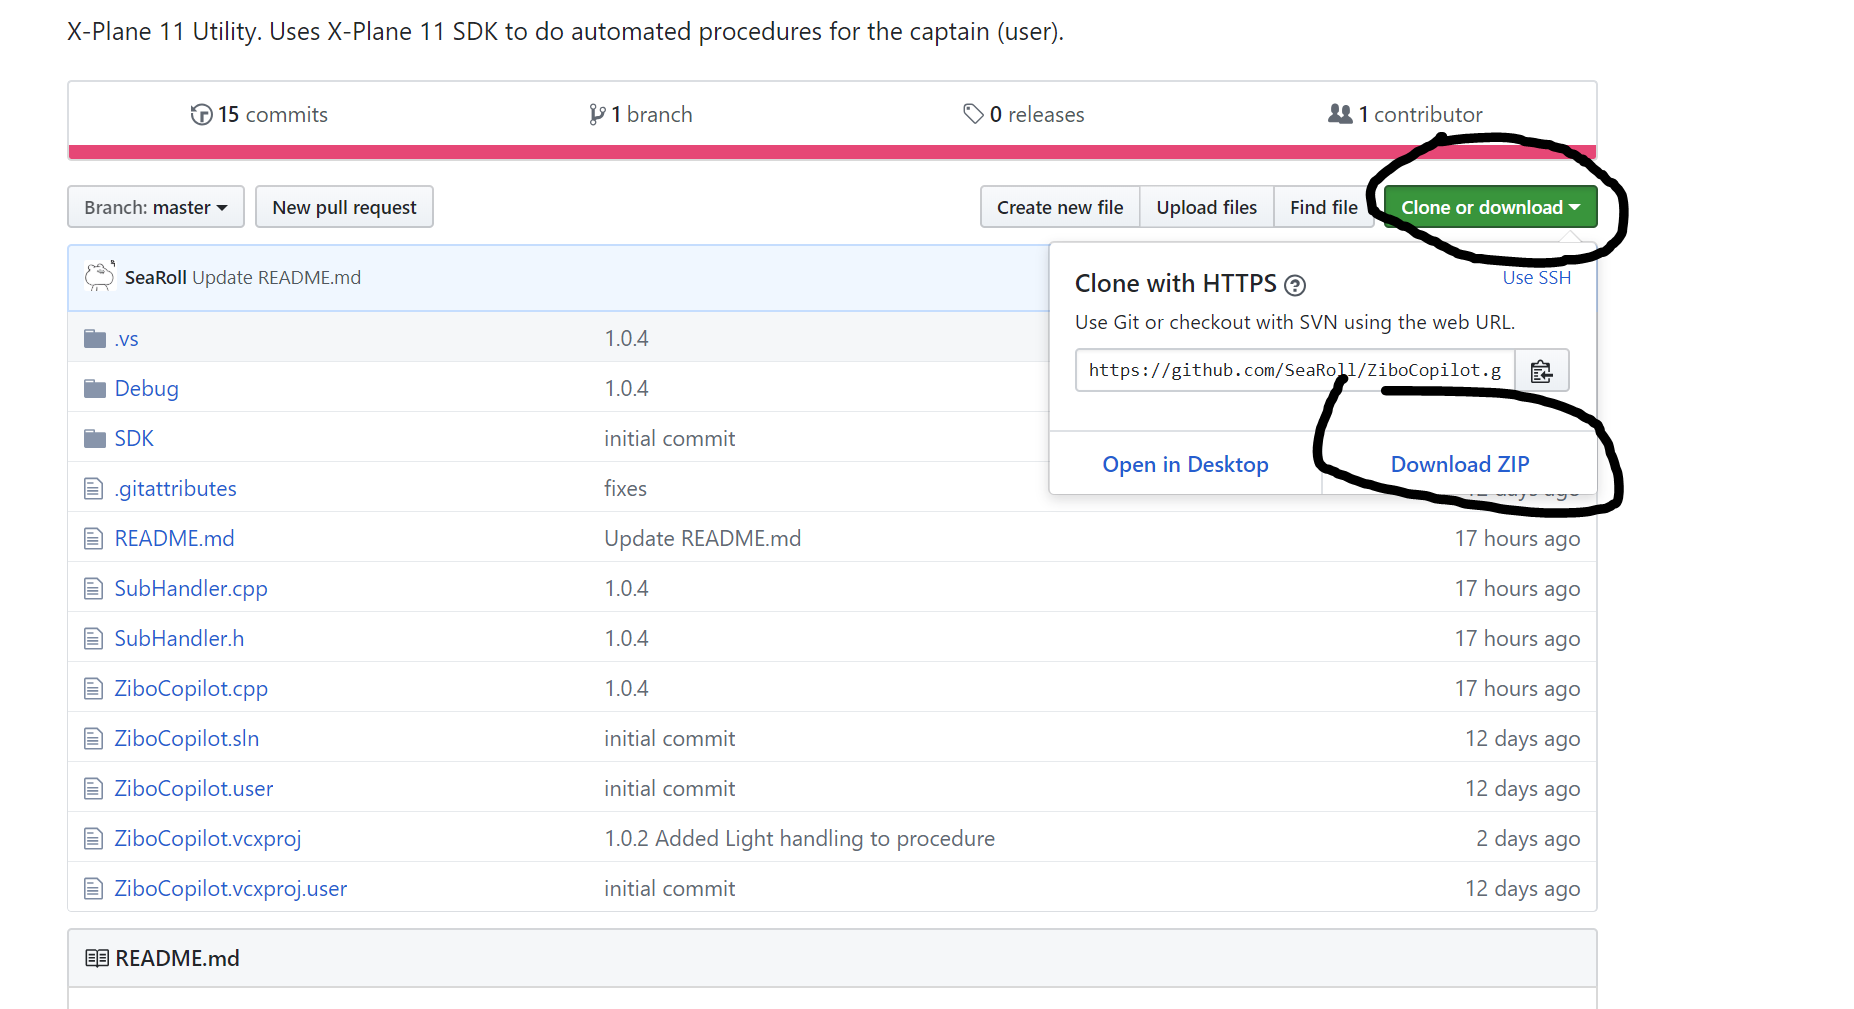Click Update README.md message in README.md row

click(702, 538)
